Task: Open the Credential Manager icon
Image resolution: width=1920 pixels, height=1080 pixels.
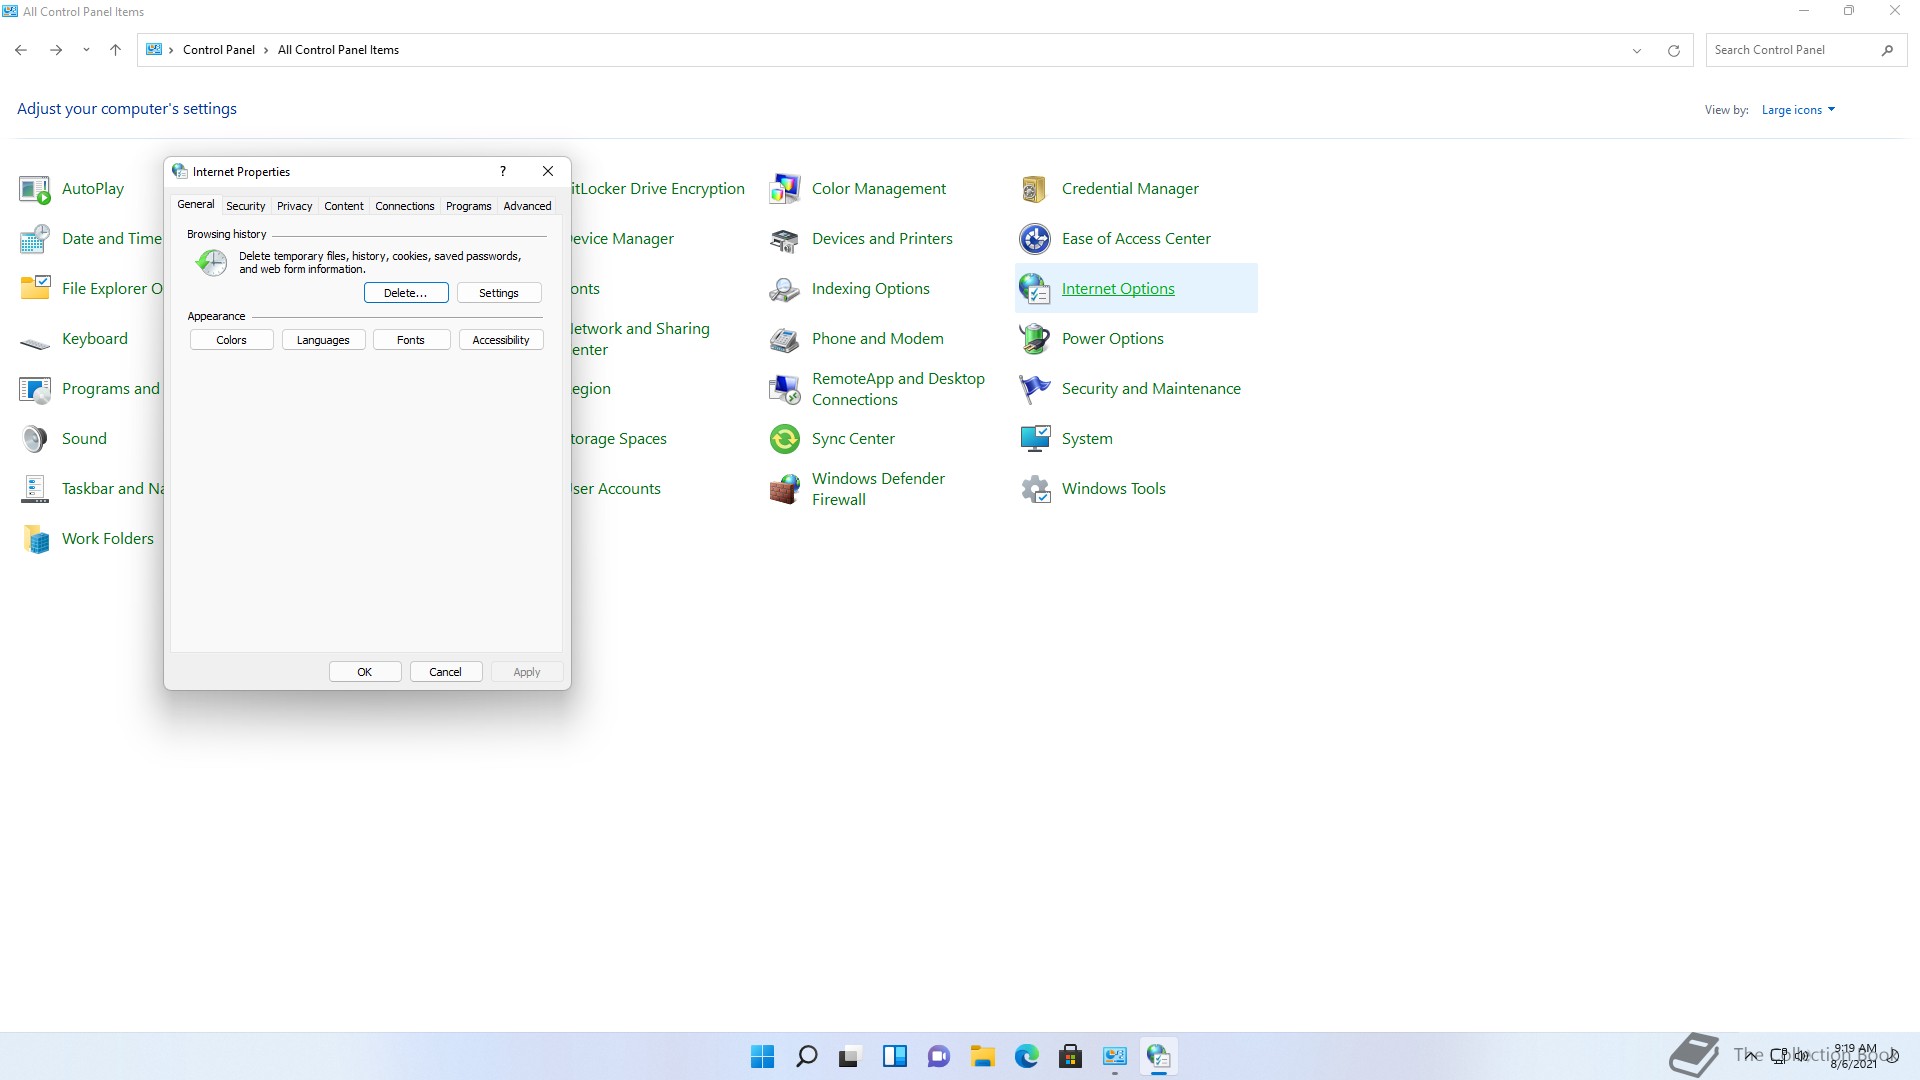Action: click(x=1035, y=189)
